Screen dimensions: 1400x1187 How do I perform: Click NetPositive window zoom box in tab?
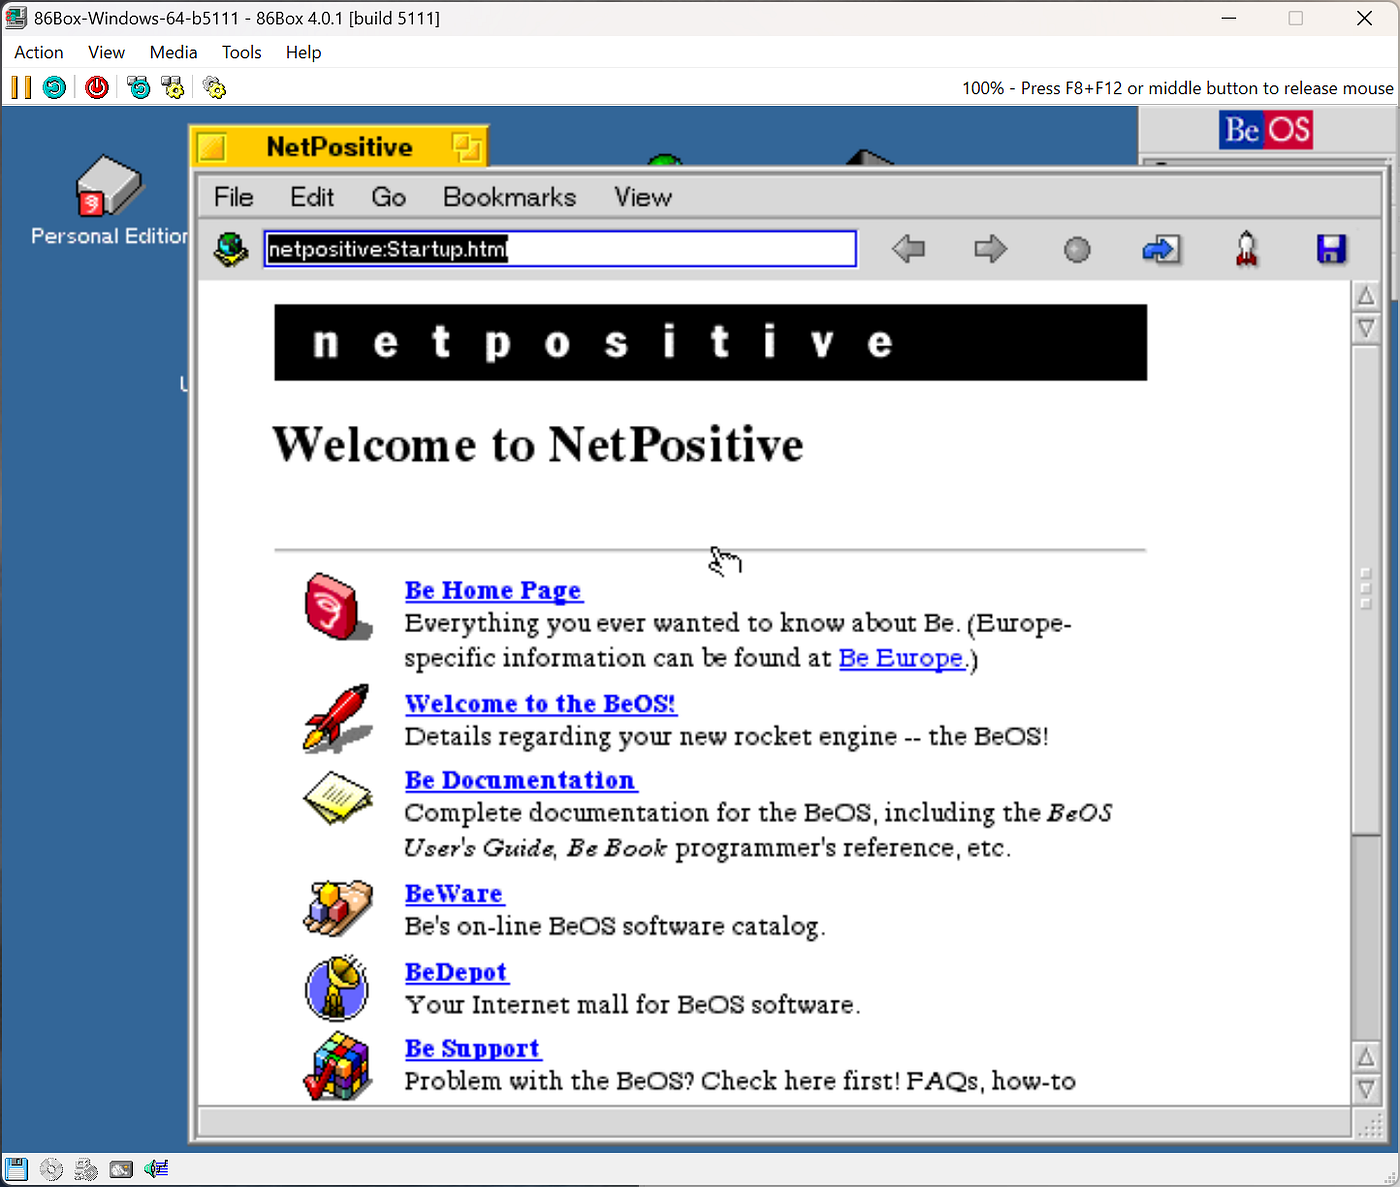(466, 148)
